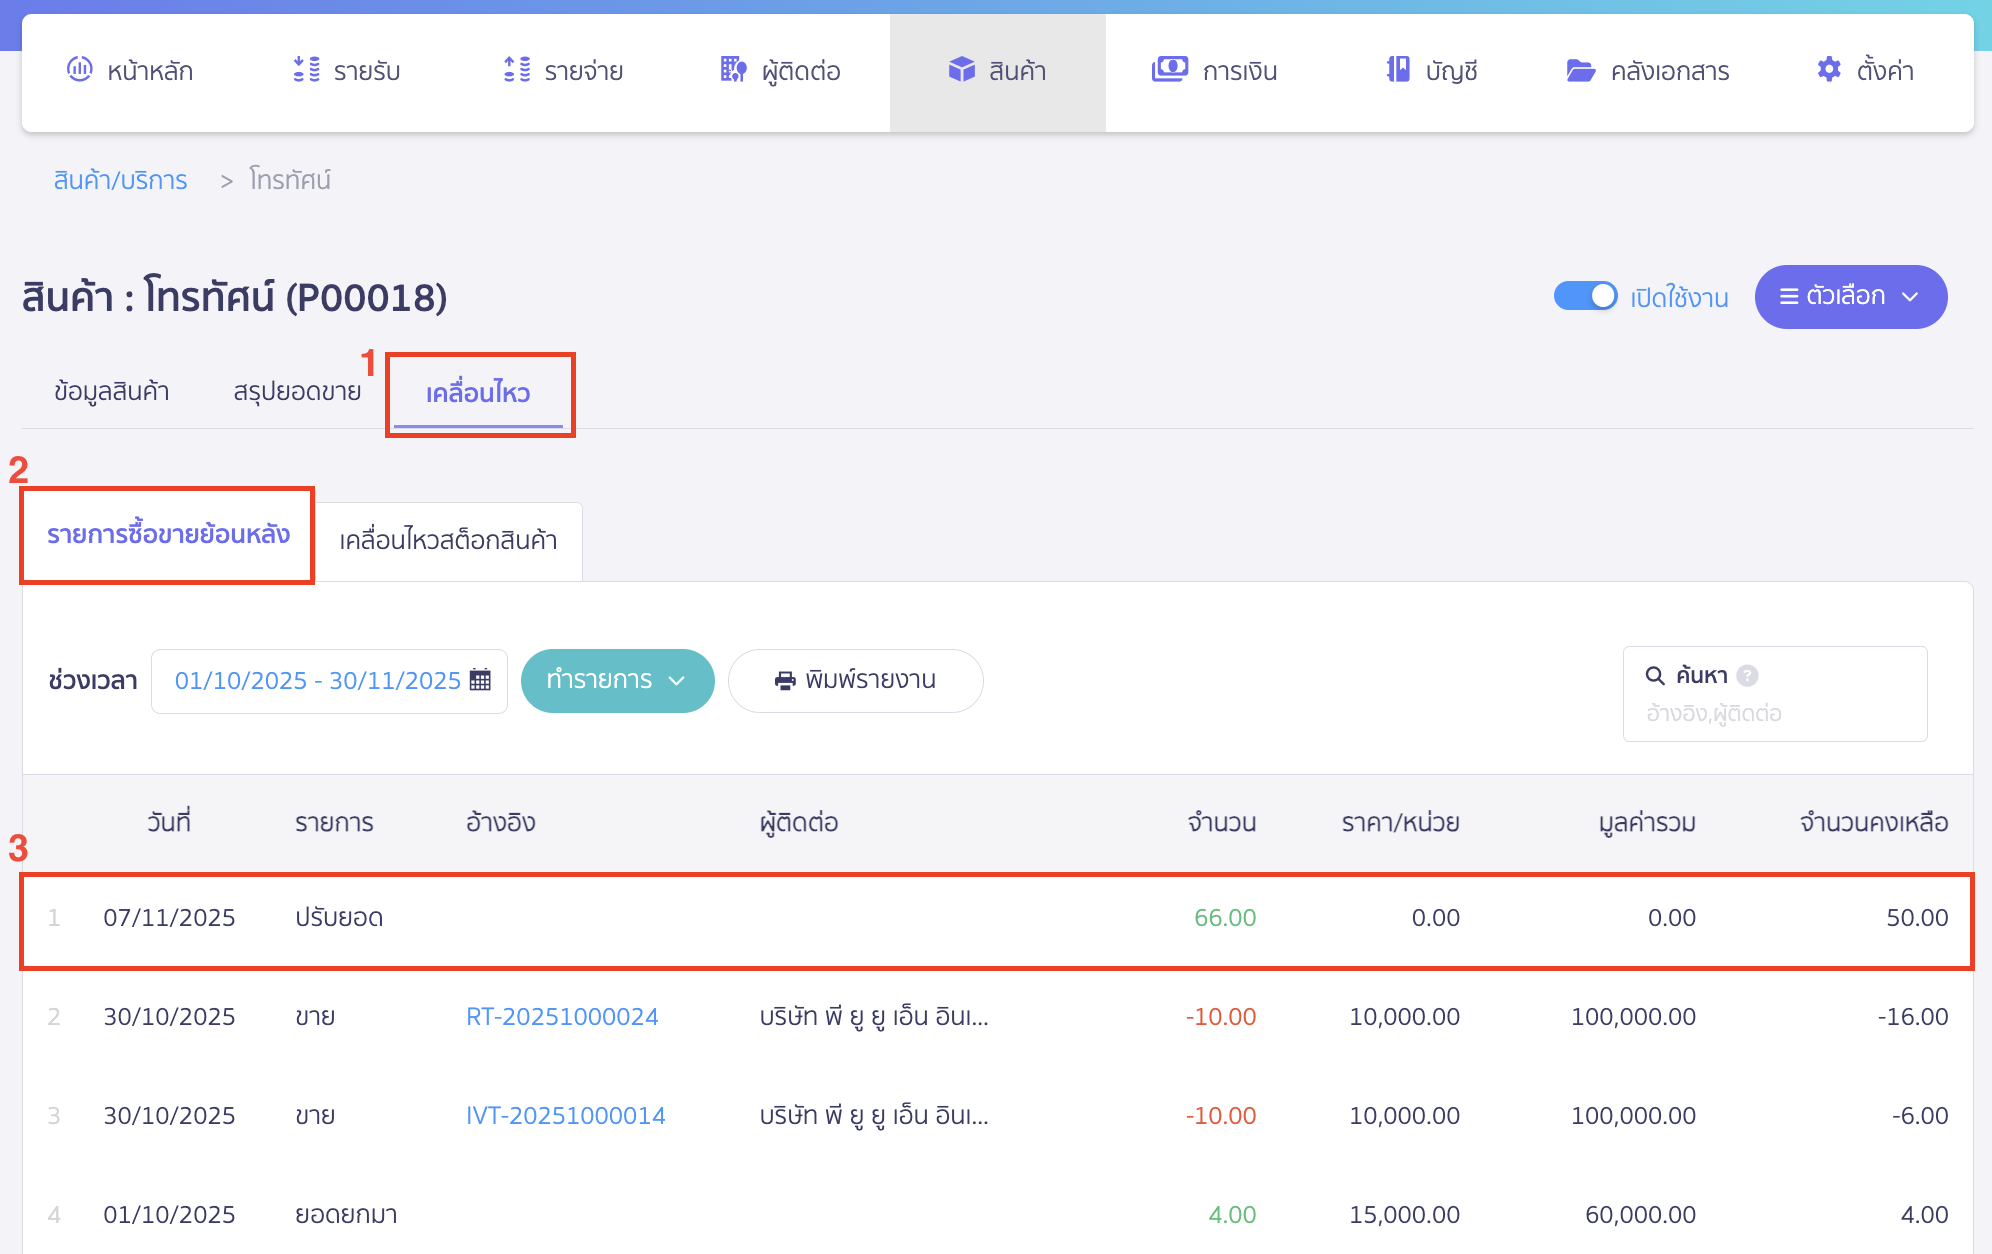
Task: Open the ผู้ติดต่อ contacts icon
Action: tap(732, 71)
